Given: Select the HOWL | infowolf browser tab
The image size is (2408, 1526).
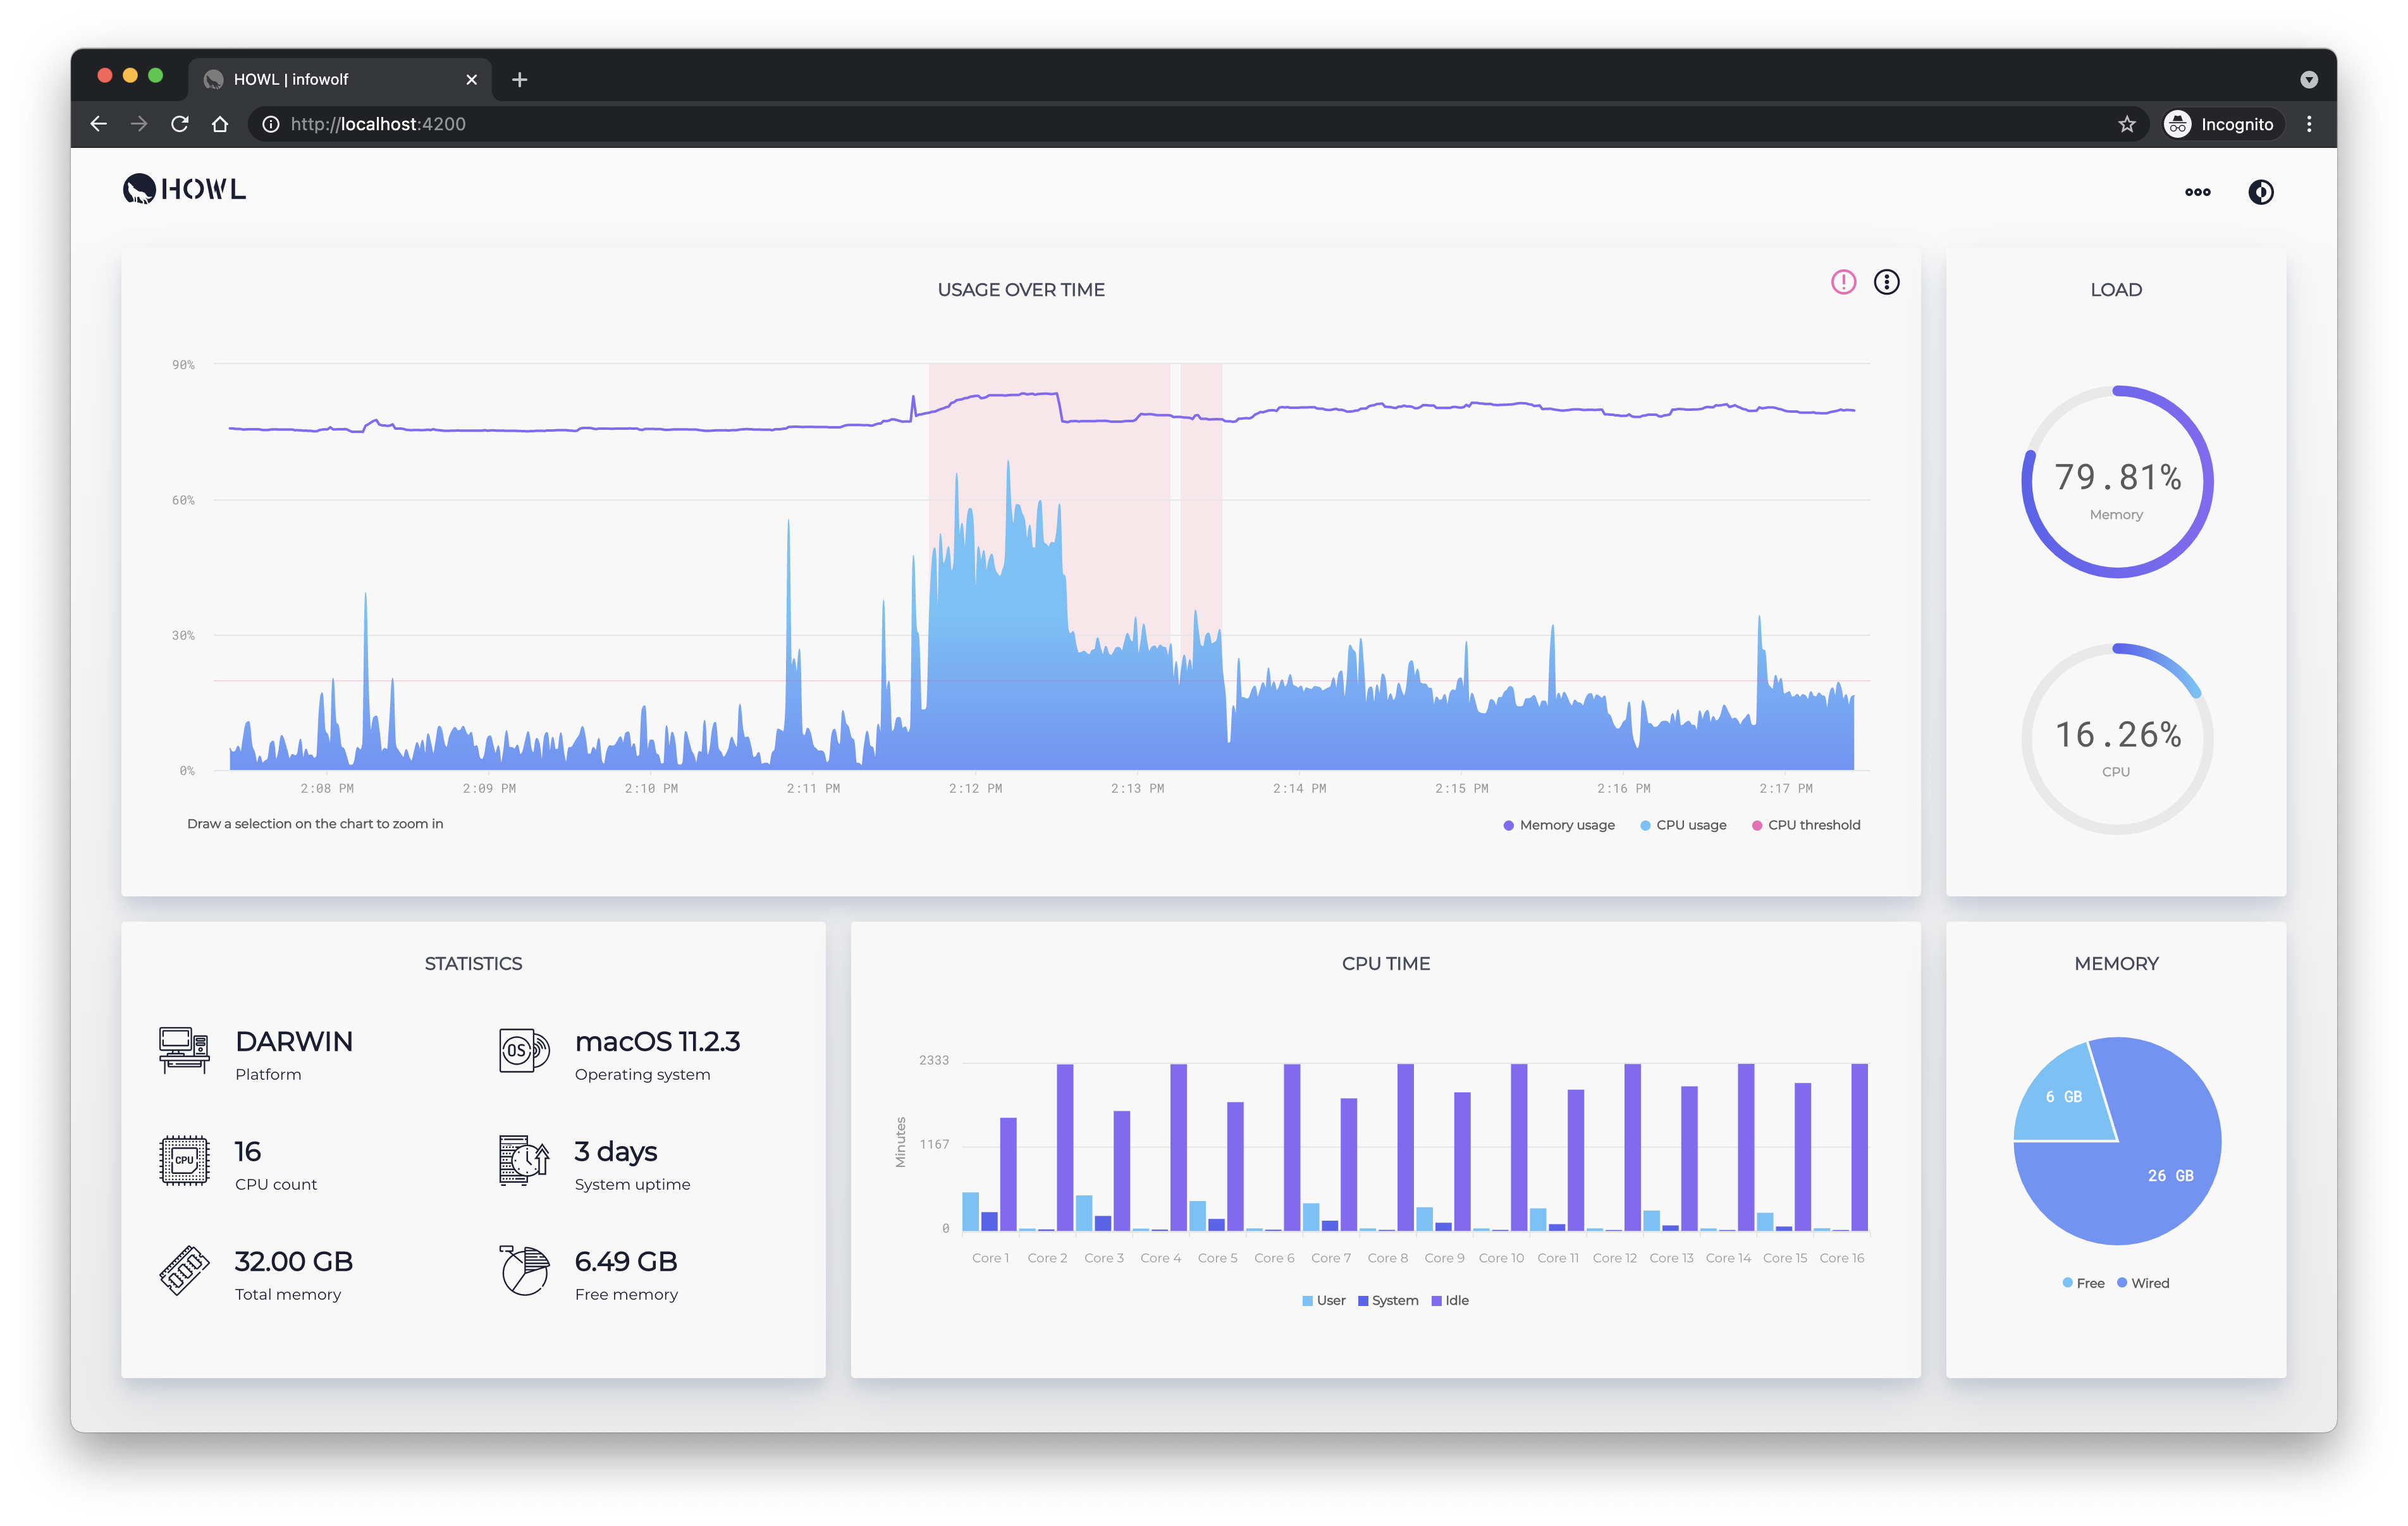Looking at the screenshot, I should [340, 79].
